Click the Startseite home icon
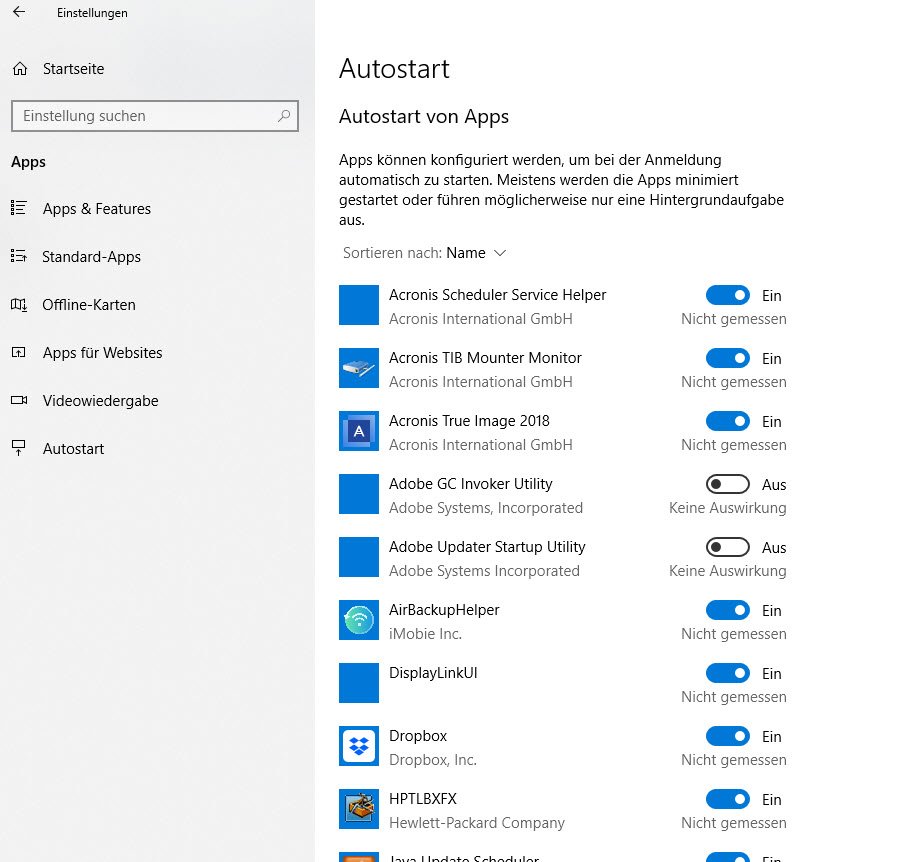This screenshot has width=924, height=862. point(20,69)
